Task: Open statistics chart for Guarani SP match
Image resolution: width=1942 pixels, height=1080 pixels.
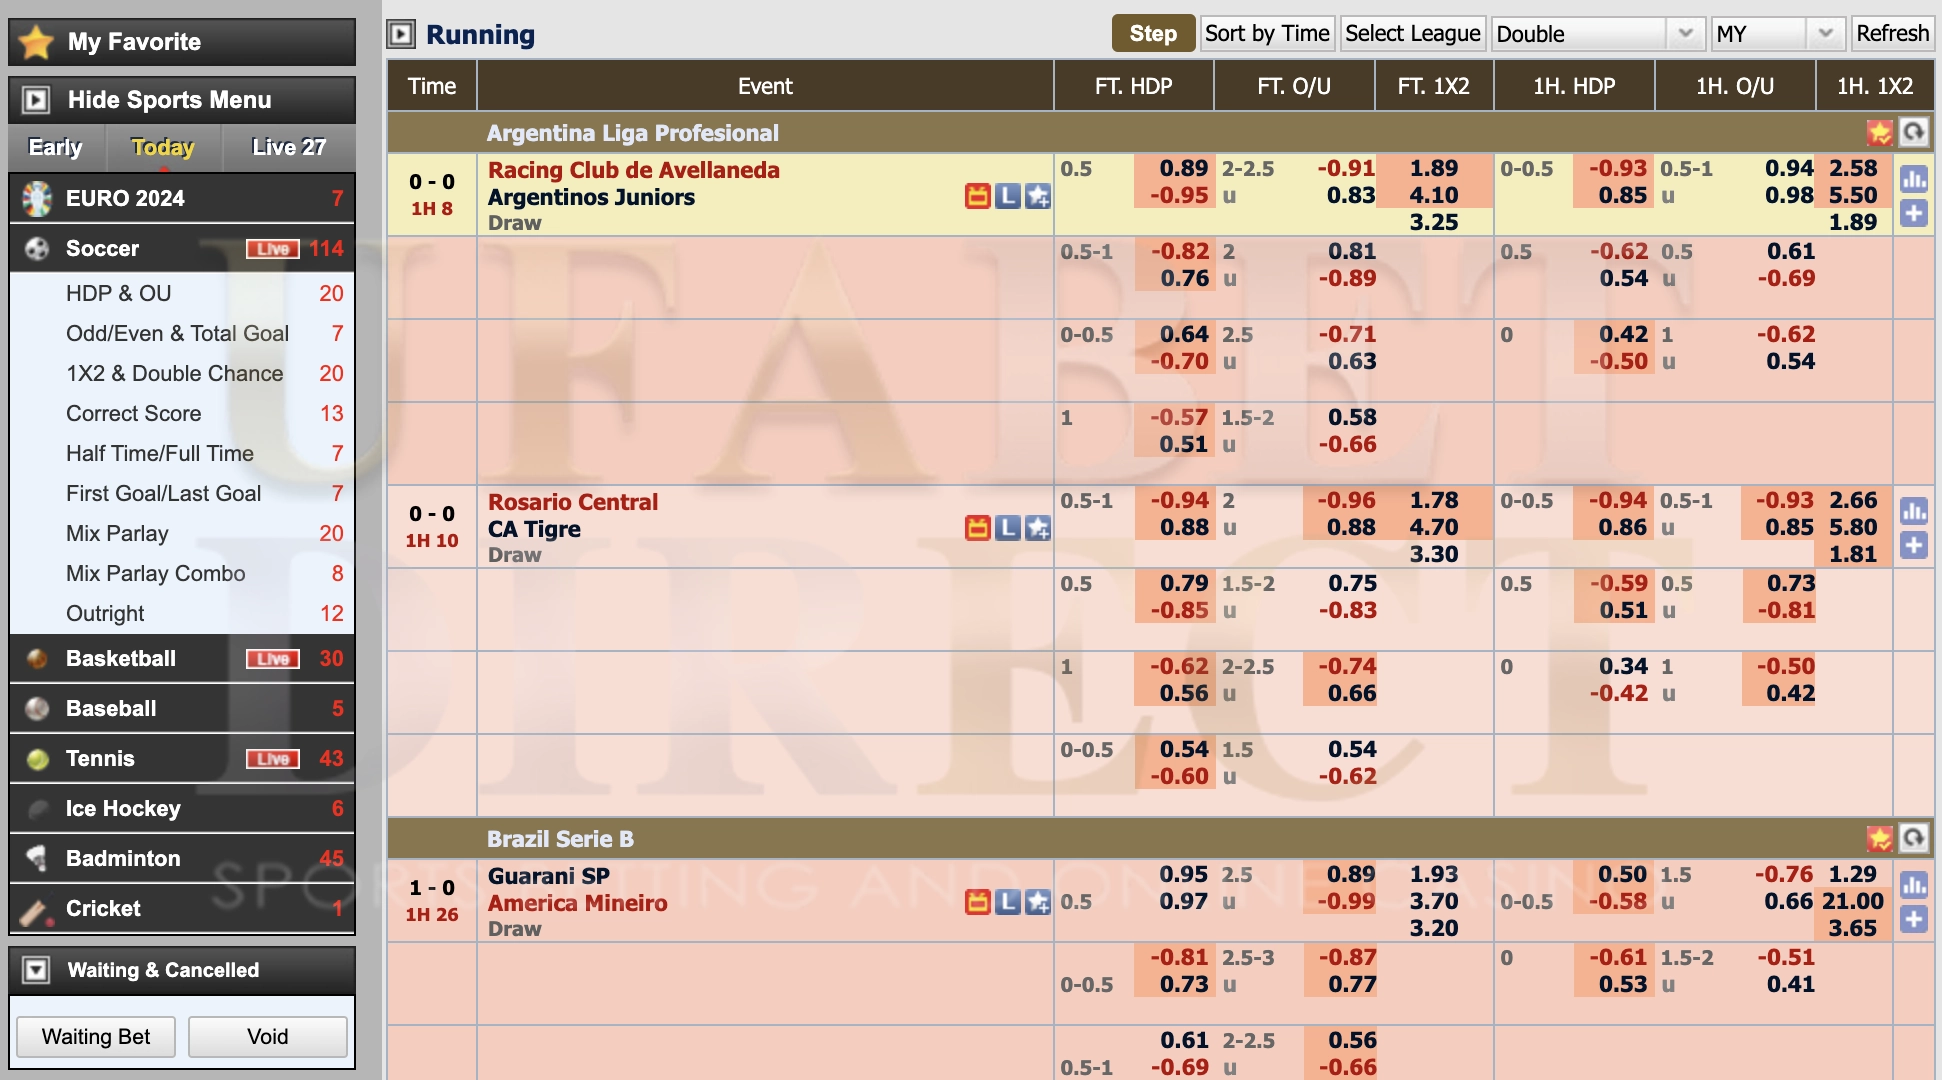Action: [1913, 885]
